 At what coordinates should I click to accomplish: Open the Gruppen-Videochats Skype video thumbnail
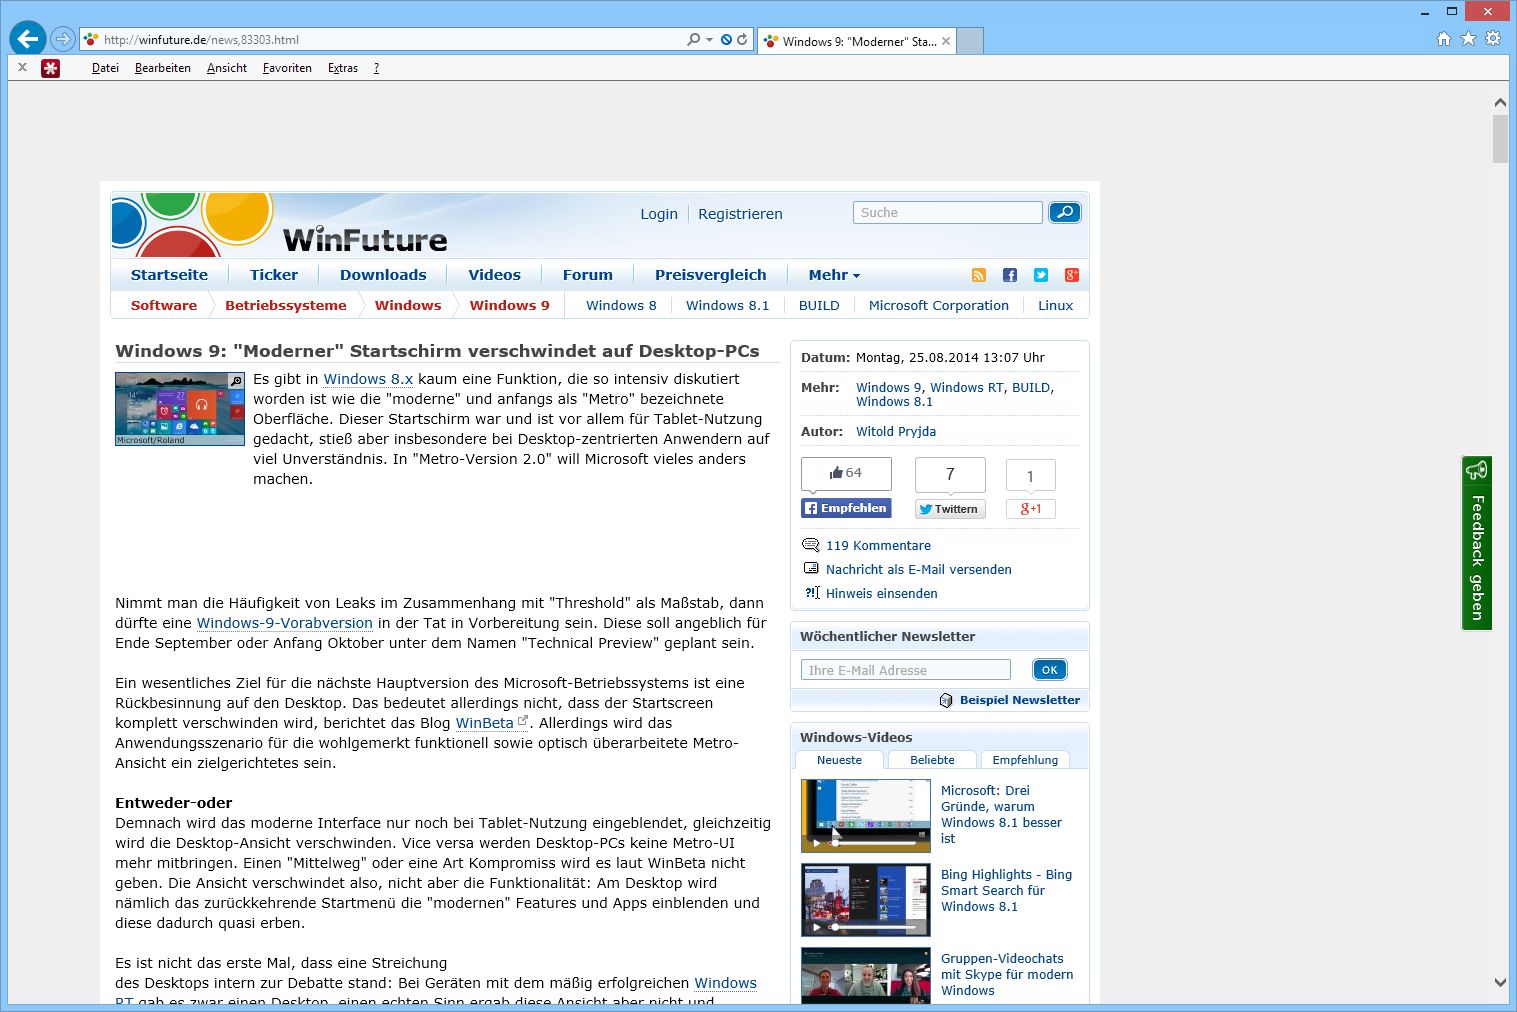pyautogui.click(x=866, y=975)
